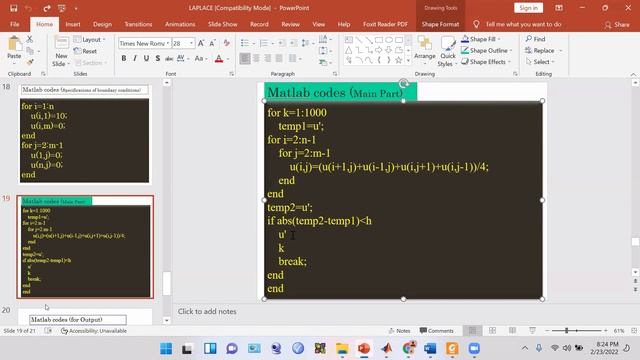This screenshot has width=640, height=360.
Task: Open the File tab
Action: click(x=15, y=24)
